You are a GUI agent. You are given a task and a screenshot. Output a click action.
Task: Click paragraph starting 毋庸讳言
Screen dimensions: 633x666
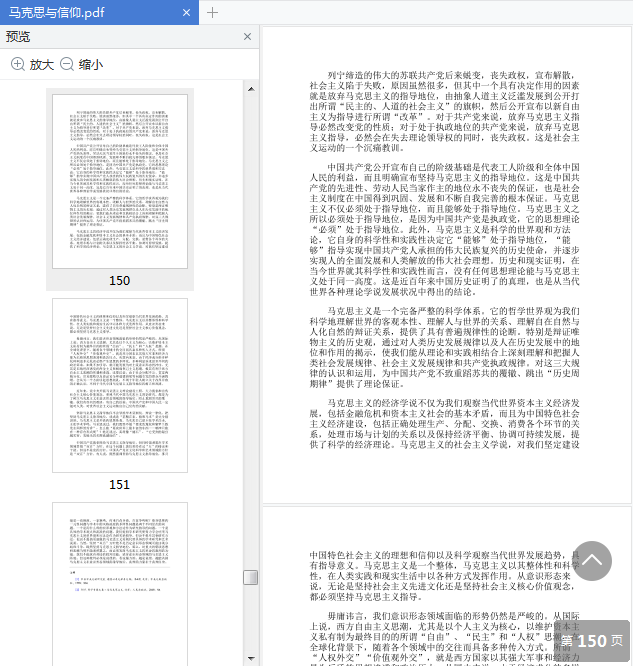coord(444,638)
